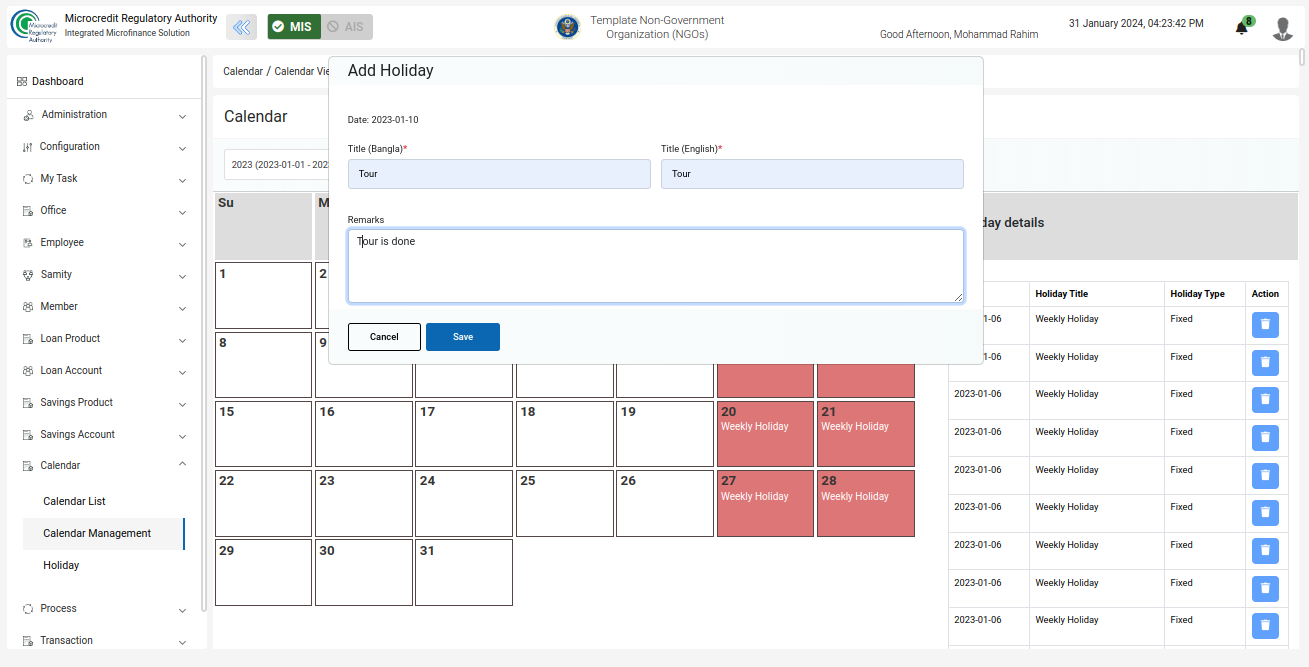This screenshot has width=1309, height=667.
Task: Click the Administration sidebar icon
Action: point(28,115)
